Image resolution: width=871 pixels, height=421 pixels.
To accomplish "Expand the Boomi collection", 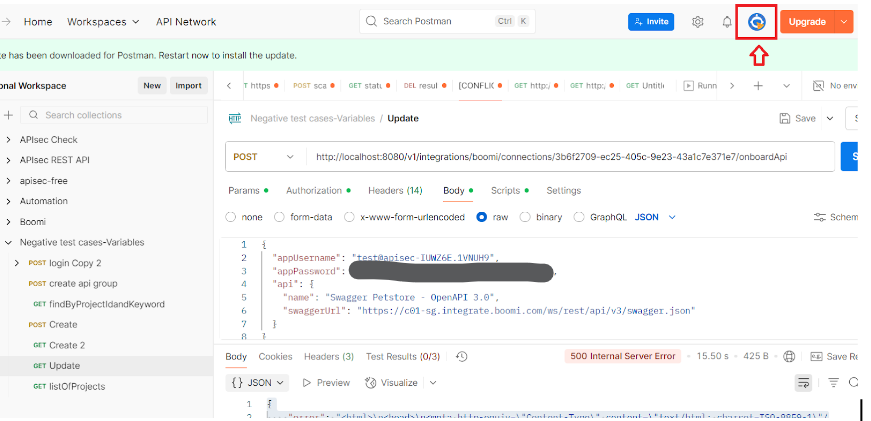I will [x=9, y=221].
